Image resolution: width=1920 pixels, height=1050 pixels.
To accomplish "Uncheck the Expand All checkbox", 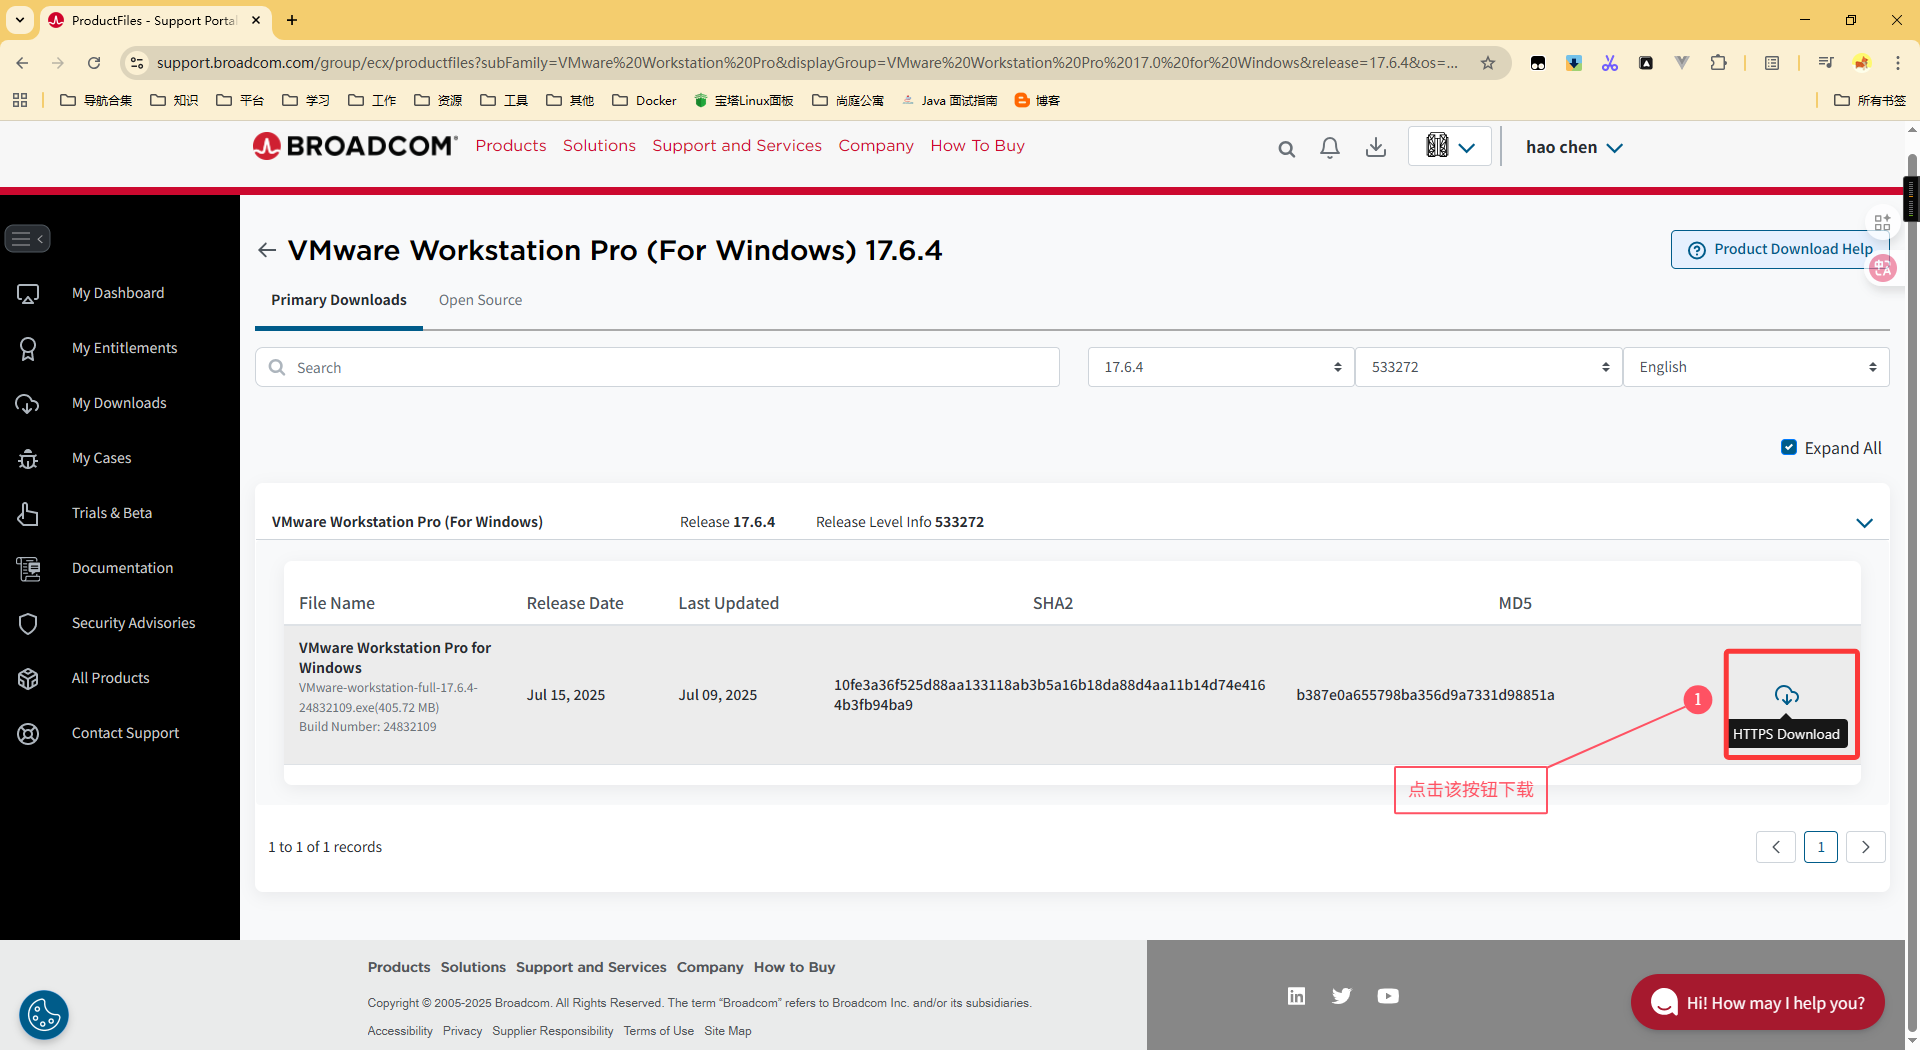I will [1789, 448].
